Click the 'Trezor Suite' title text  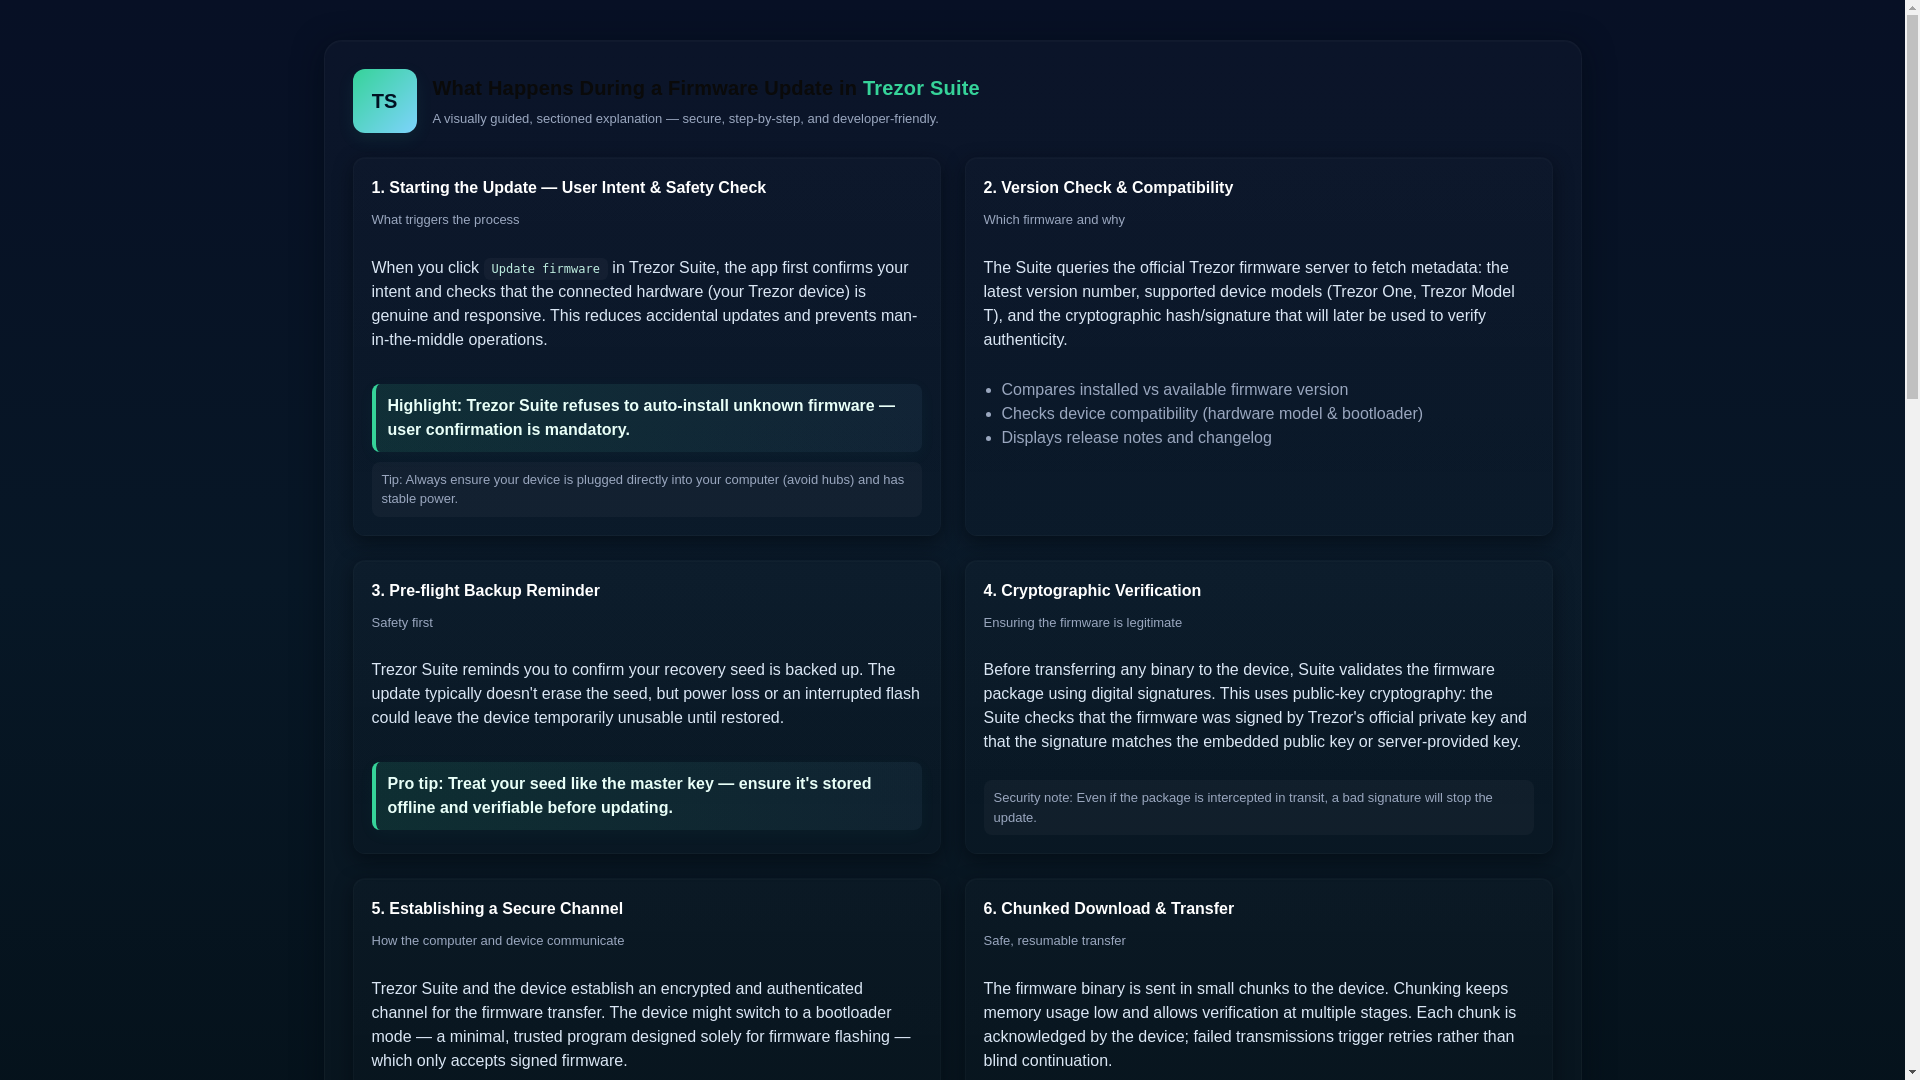pos(920,88)
